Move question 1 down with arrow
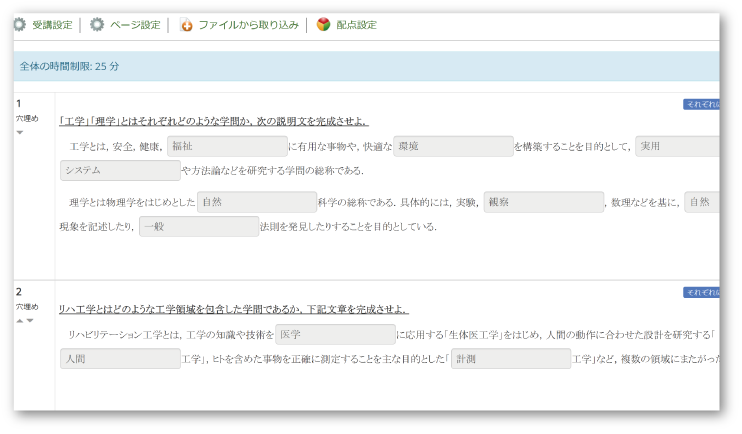 pyautogui.click(x=20, y=133)
